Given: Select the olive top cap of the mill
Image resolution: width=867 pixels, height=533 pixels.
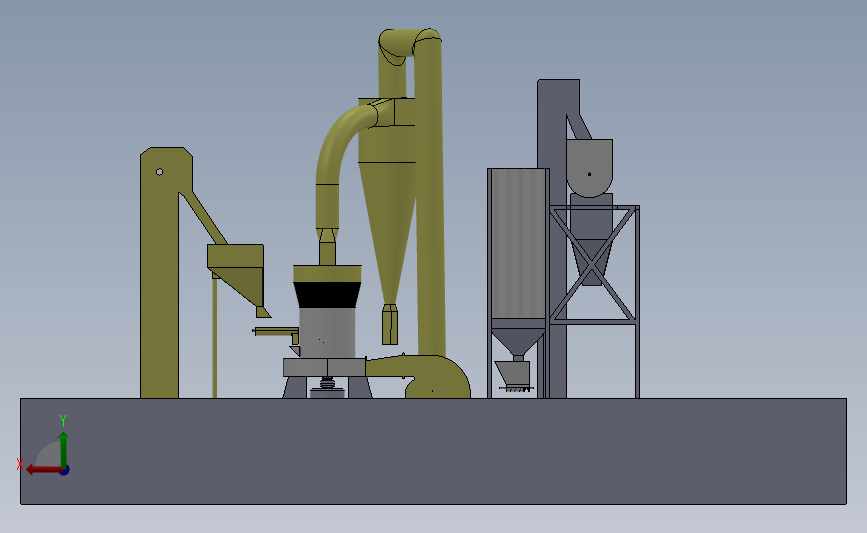Looking at the screenshot, I should tap(327, 274).
